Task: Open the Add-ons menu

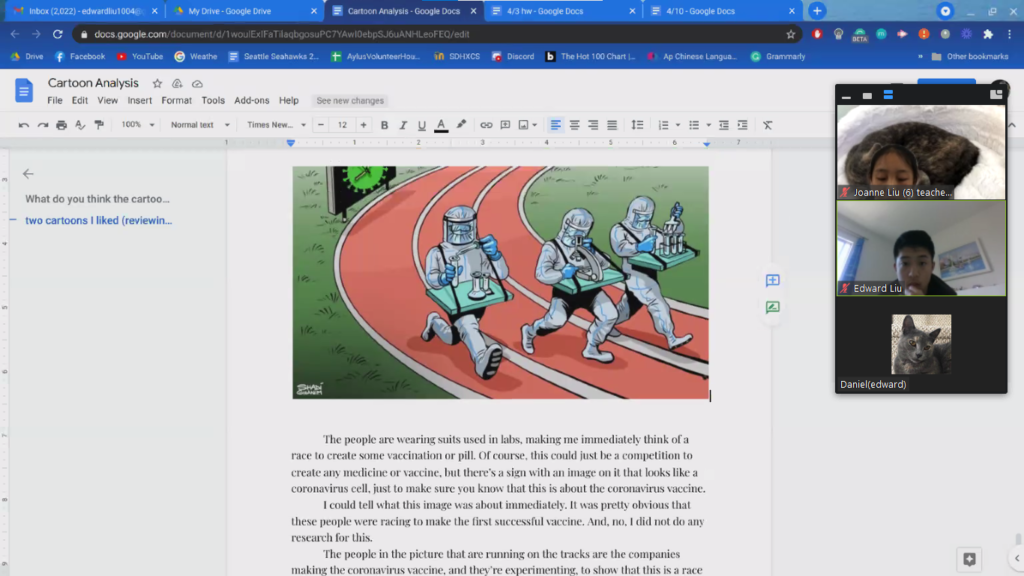Action: [251, 101]
